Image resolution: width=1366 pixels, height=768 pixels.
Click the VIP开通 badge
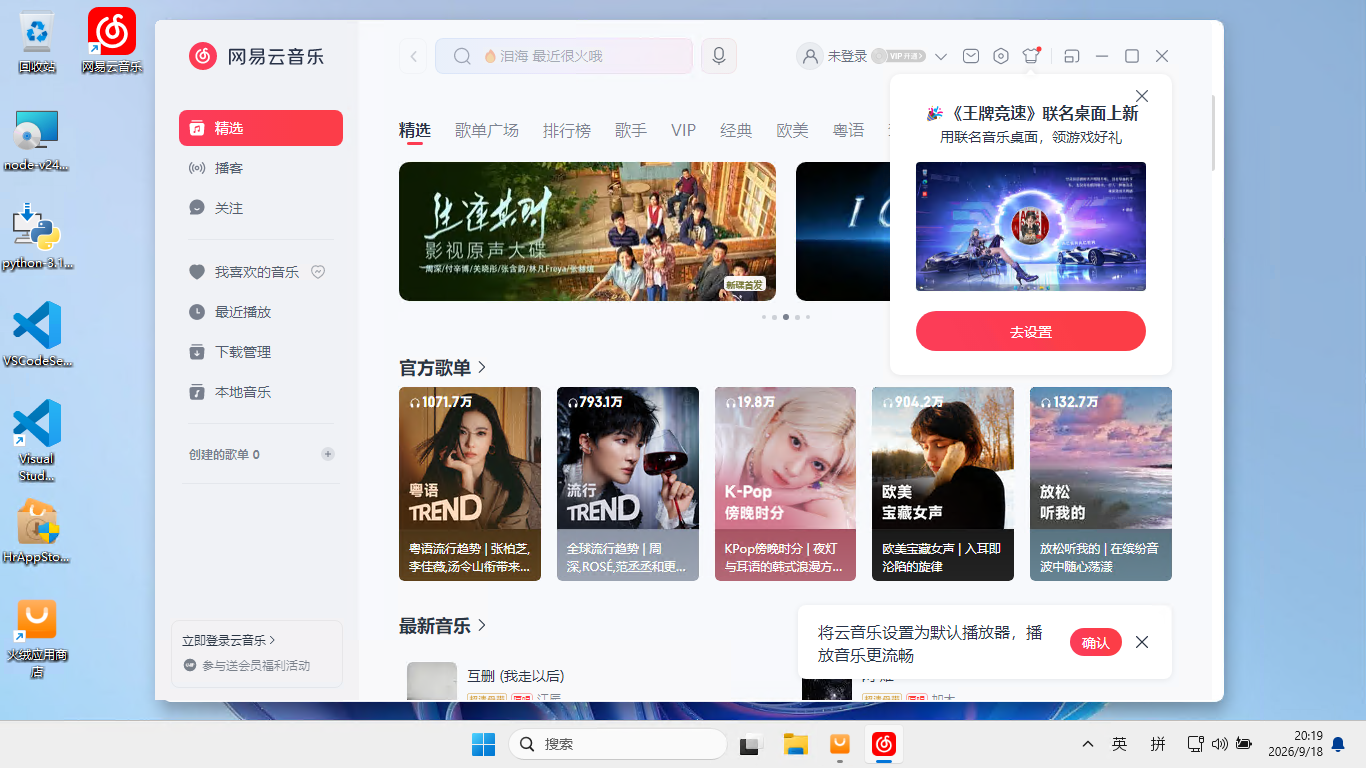pos(898,56)
